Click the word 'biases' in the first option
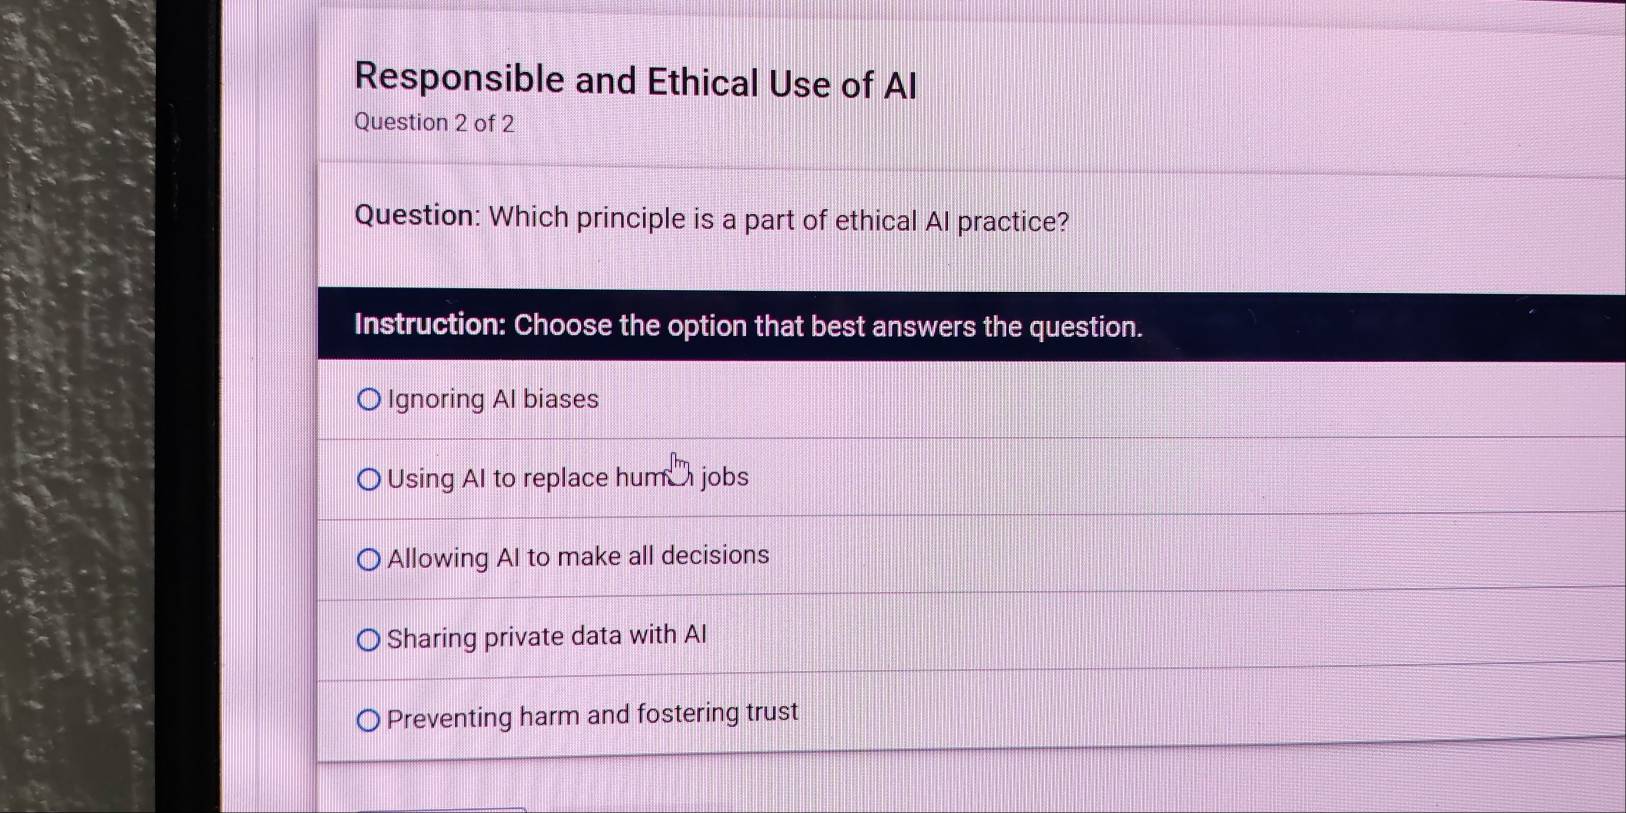1626x813 pixels. 561,399
